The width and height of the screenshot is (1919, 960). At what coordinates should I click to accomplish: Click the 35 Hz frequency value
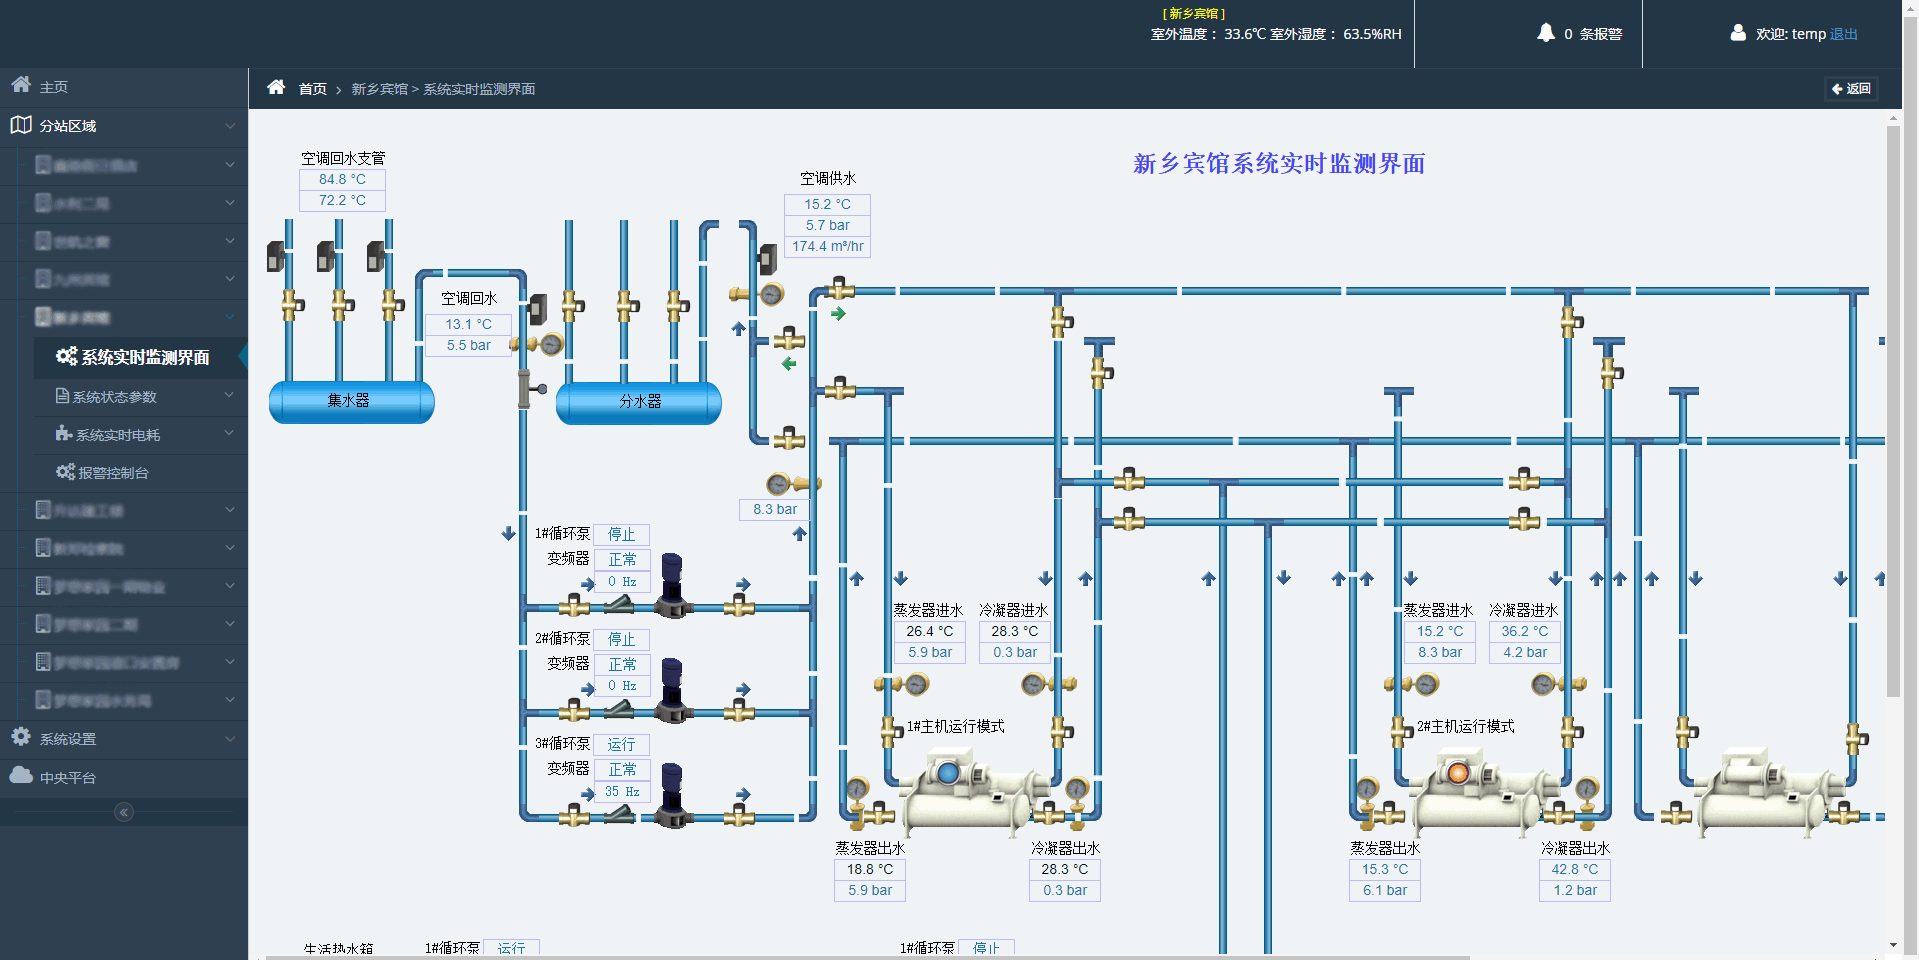click(x=622, y=792)
